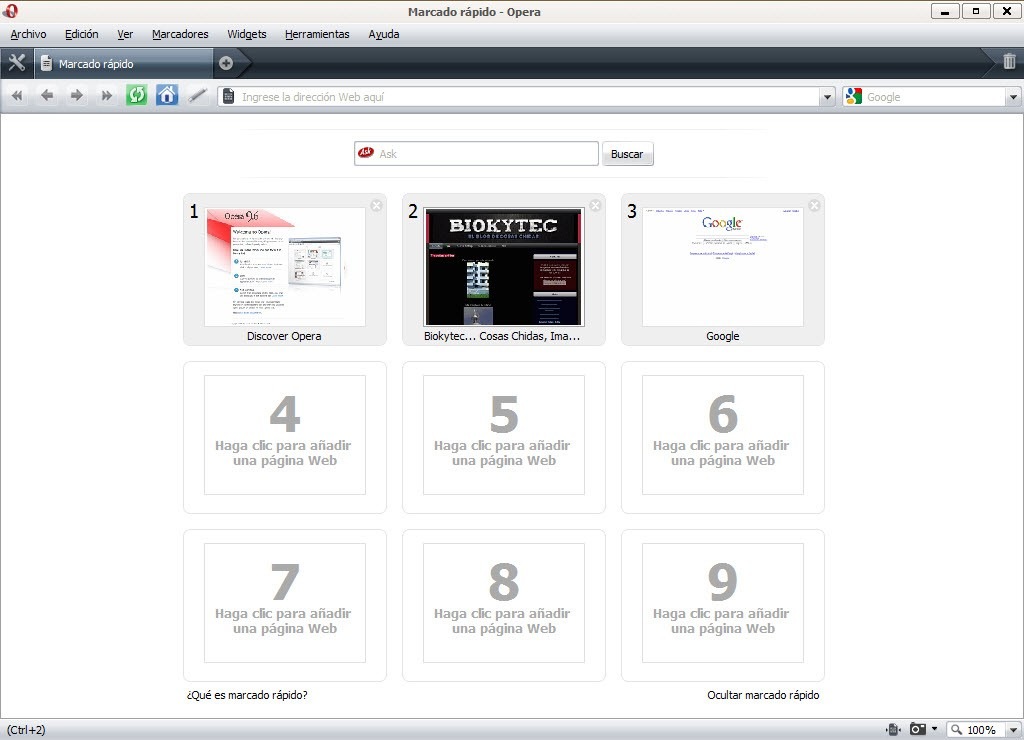This screenshot has width=1024, height=740.
Task: Open the camera options dropdown arrow
Action: coord(935,729)
